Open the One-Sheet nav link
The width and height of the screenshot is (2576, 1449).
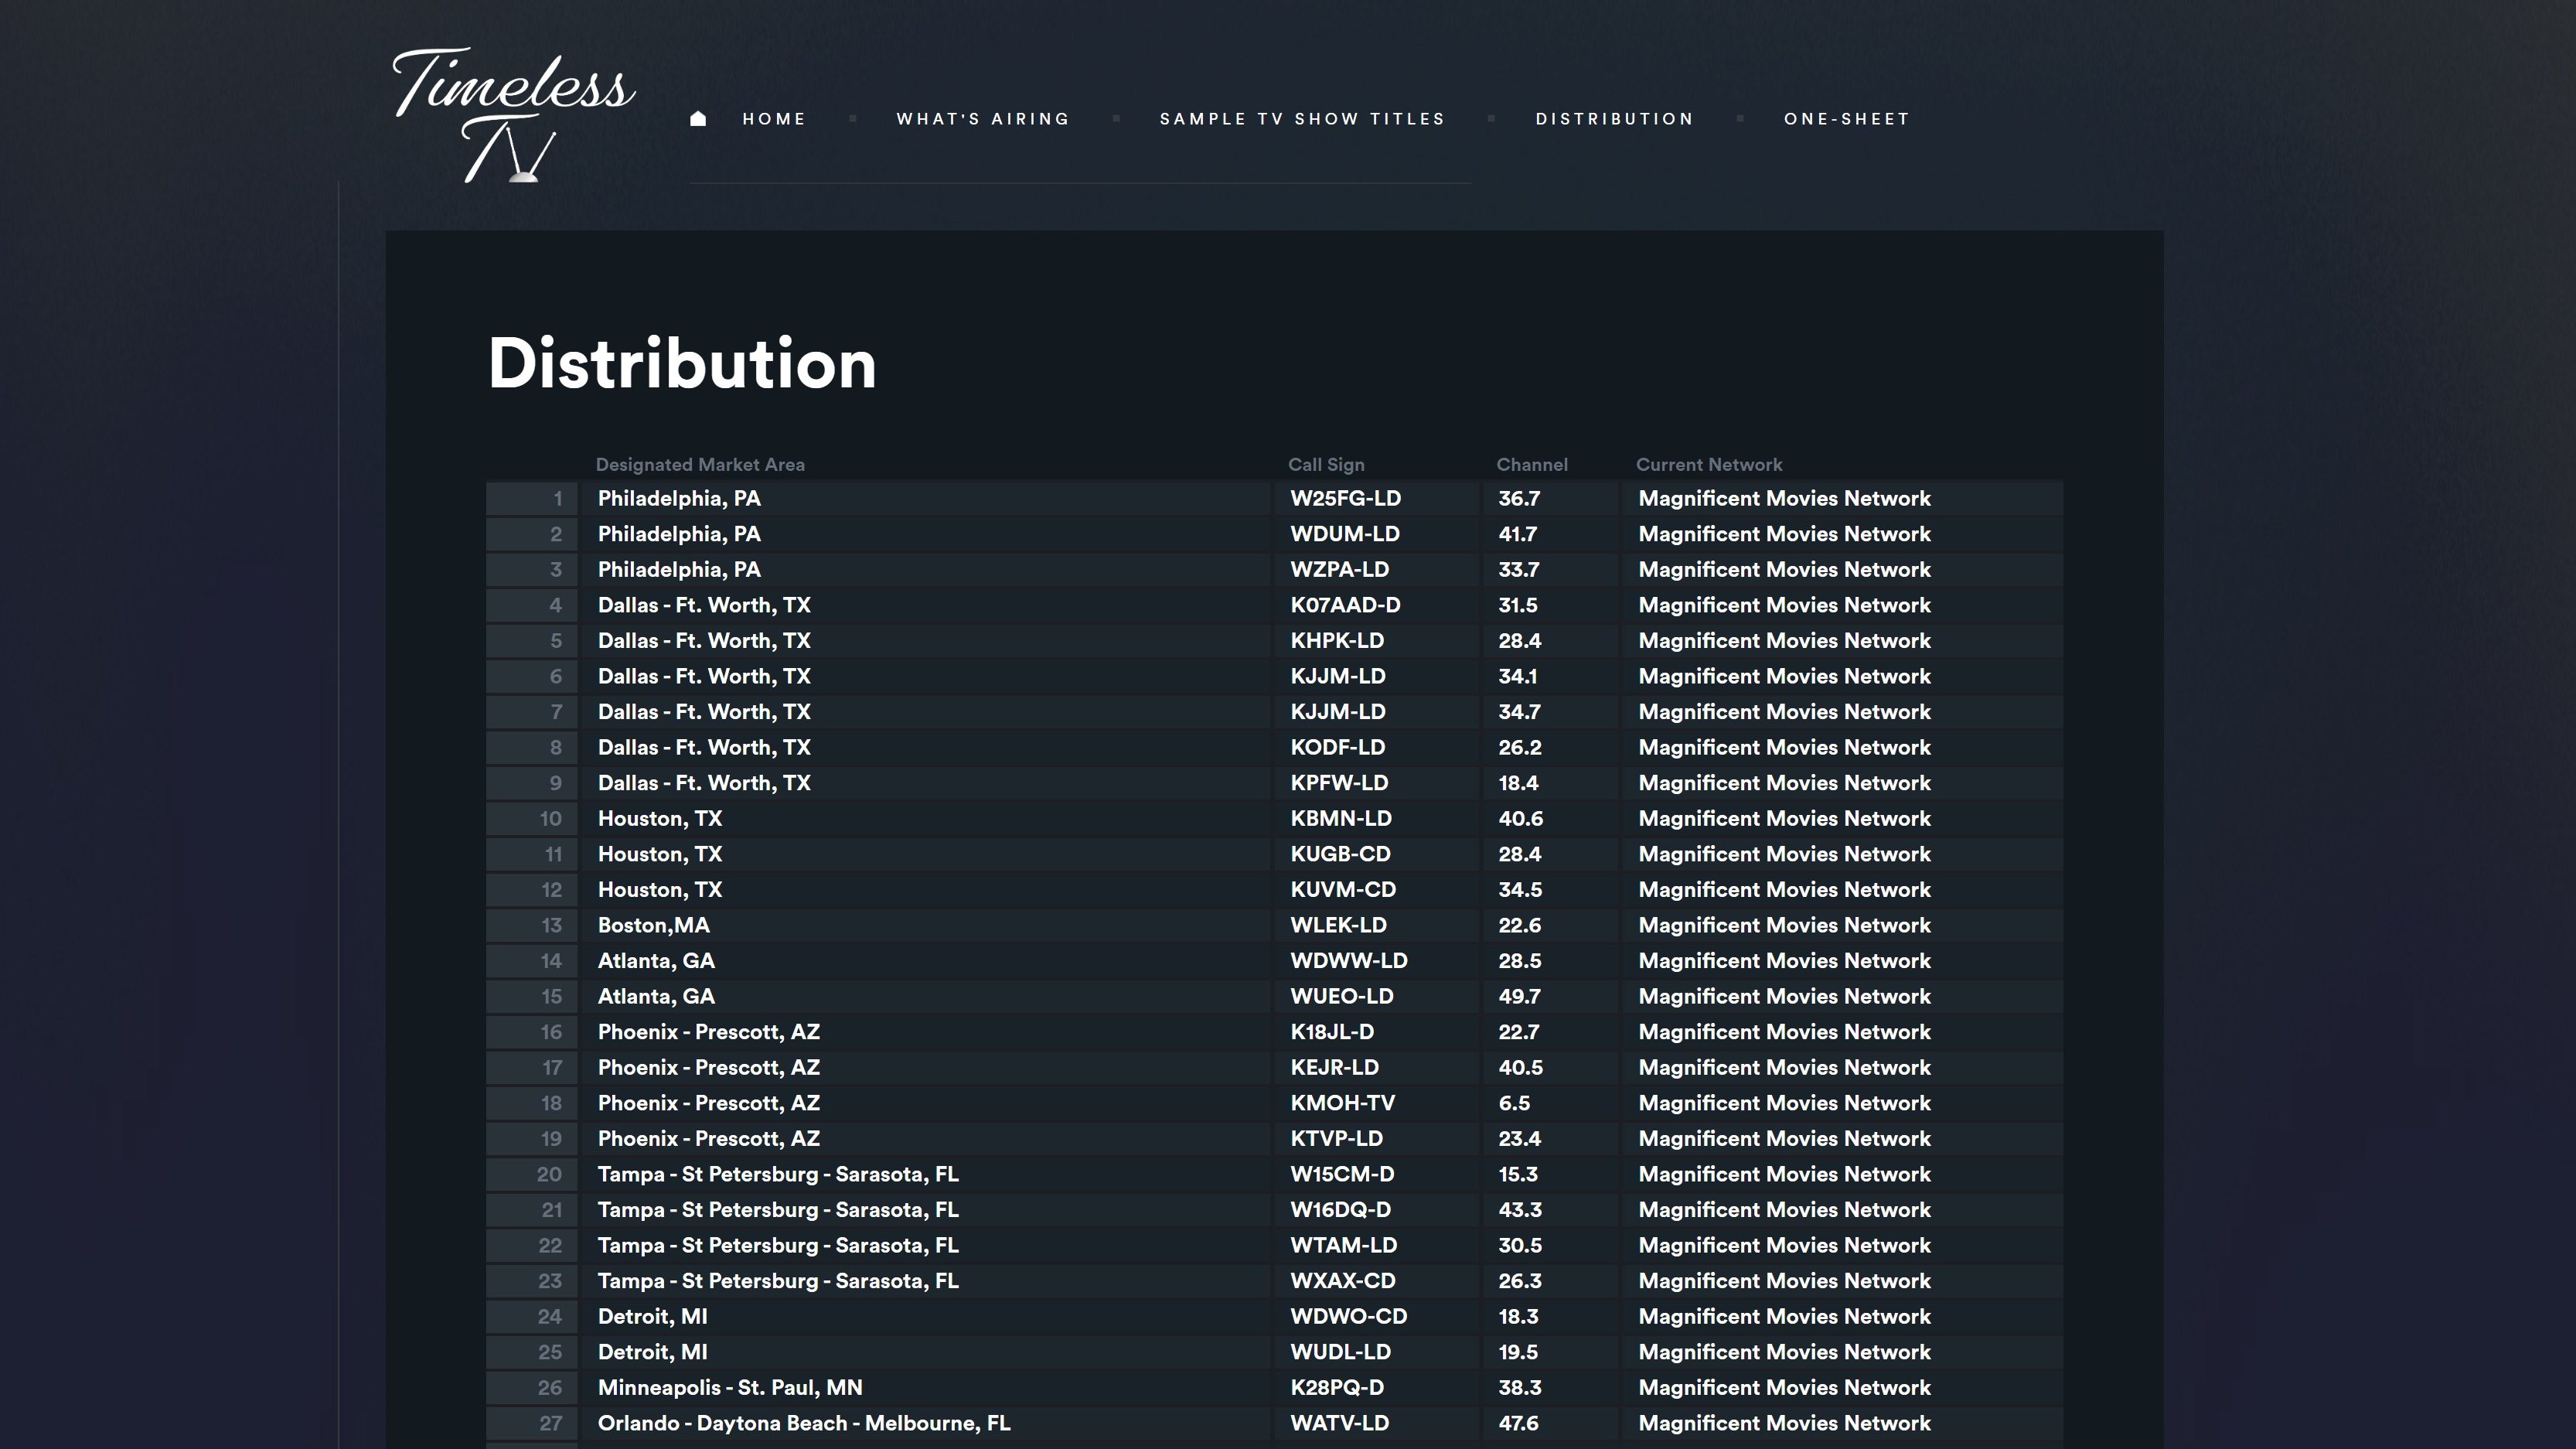pyautogui.click(x=1847, y=119)
